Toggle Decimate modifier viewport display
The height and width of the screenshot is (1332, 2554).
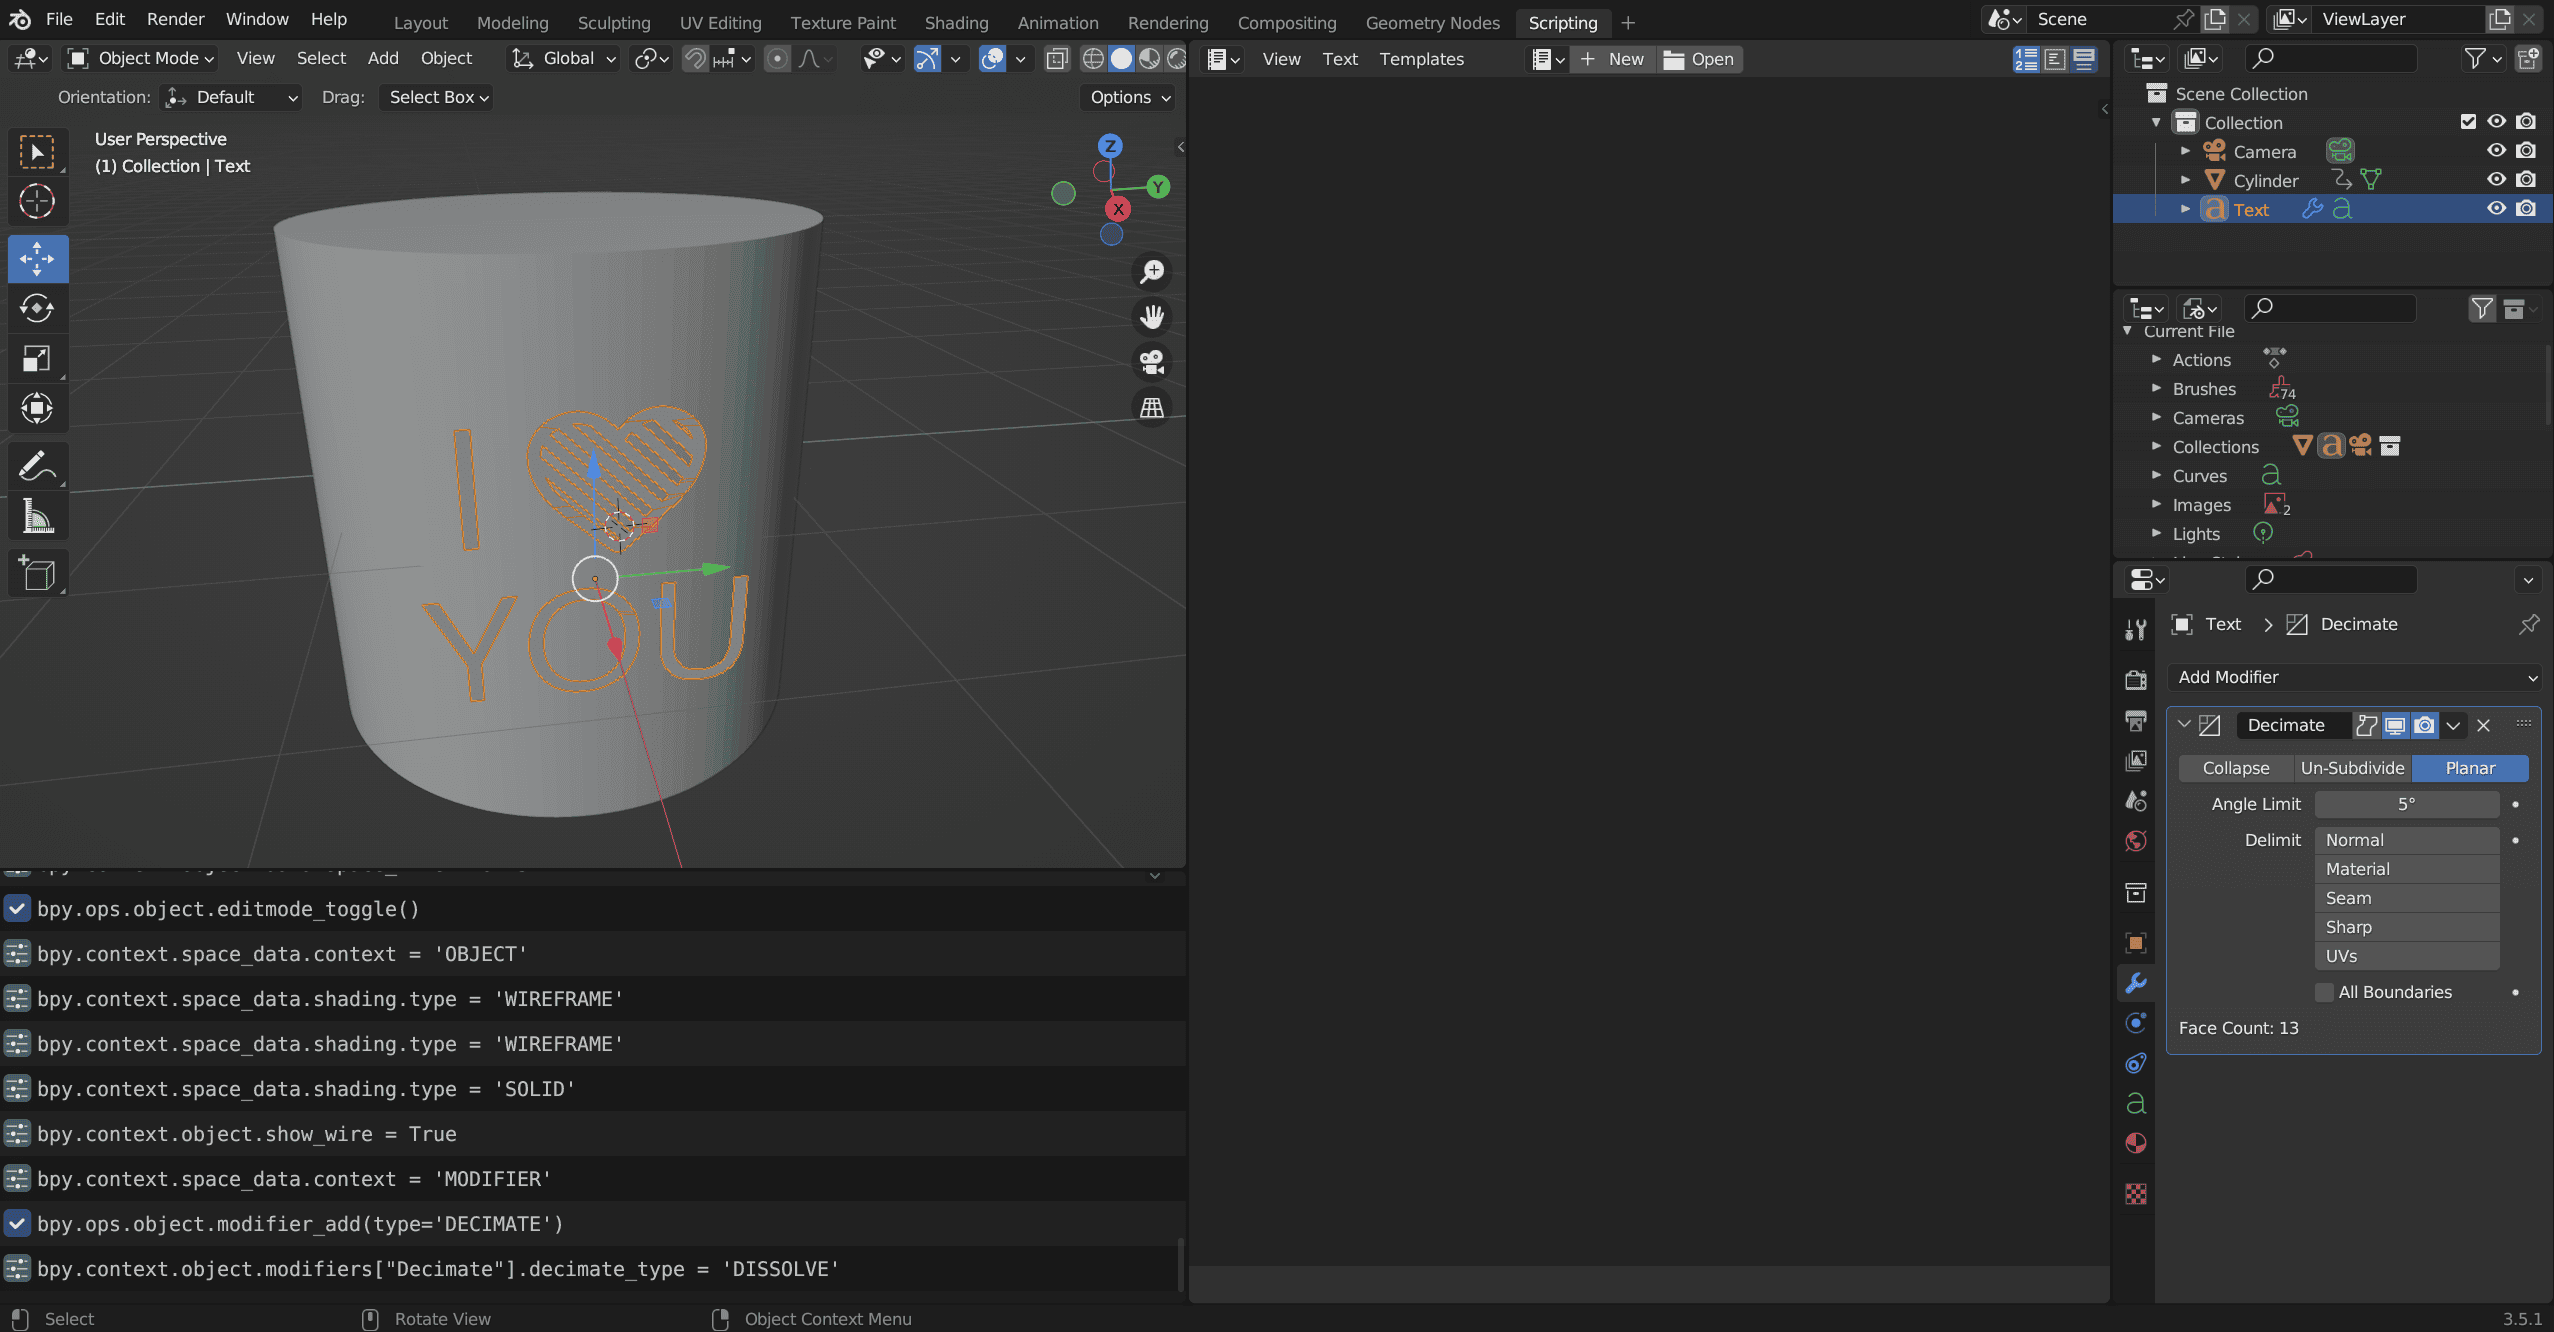click(x=2395, y=725)
